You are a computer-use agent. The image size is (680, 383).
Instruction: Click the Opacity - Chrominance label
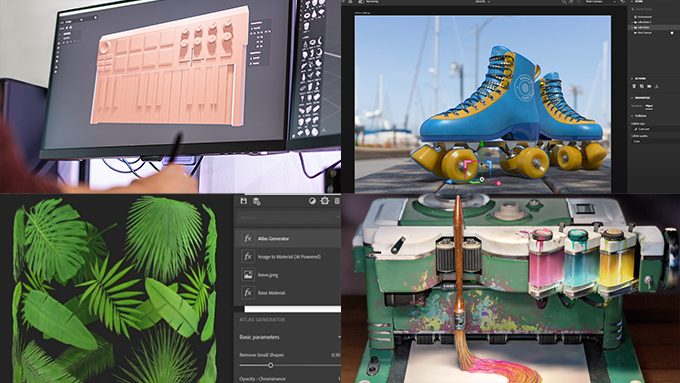tap(262, 379)
